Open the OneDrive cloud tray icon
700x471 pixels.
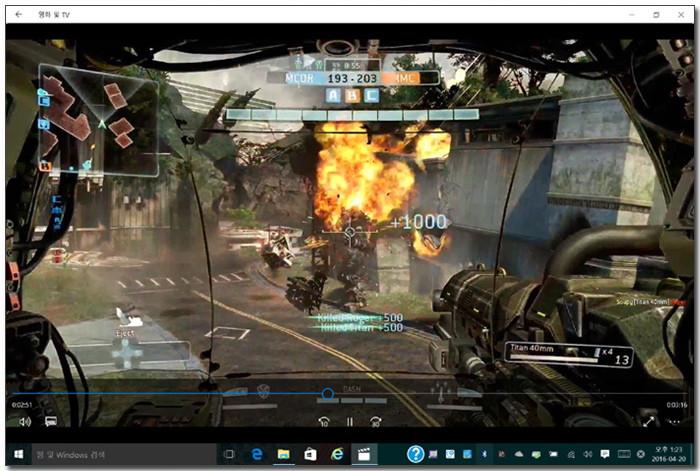coord(519,454)
